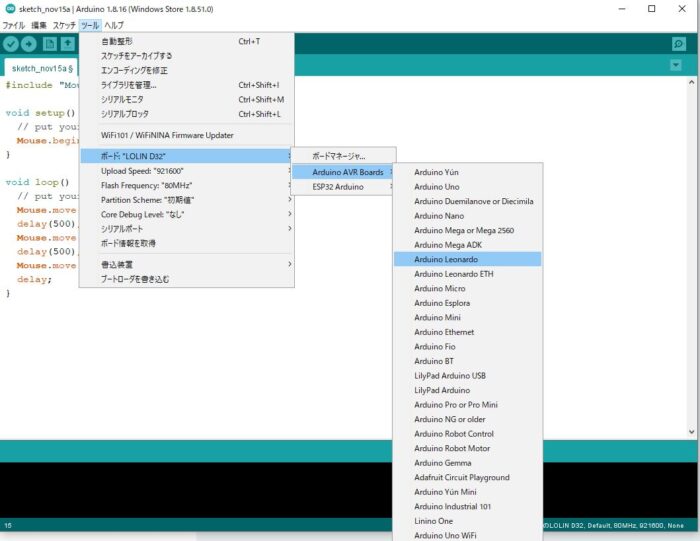The height and width of the screenshot is (541, 700).
Task: Select Arduino Esplora board
Action: pyautogui.click(x=467, y=303)
